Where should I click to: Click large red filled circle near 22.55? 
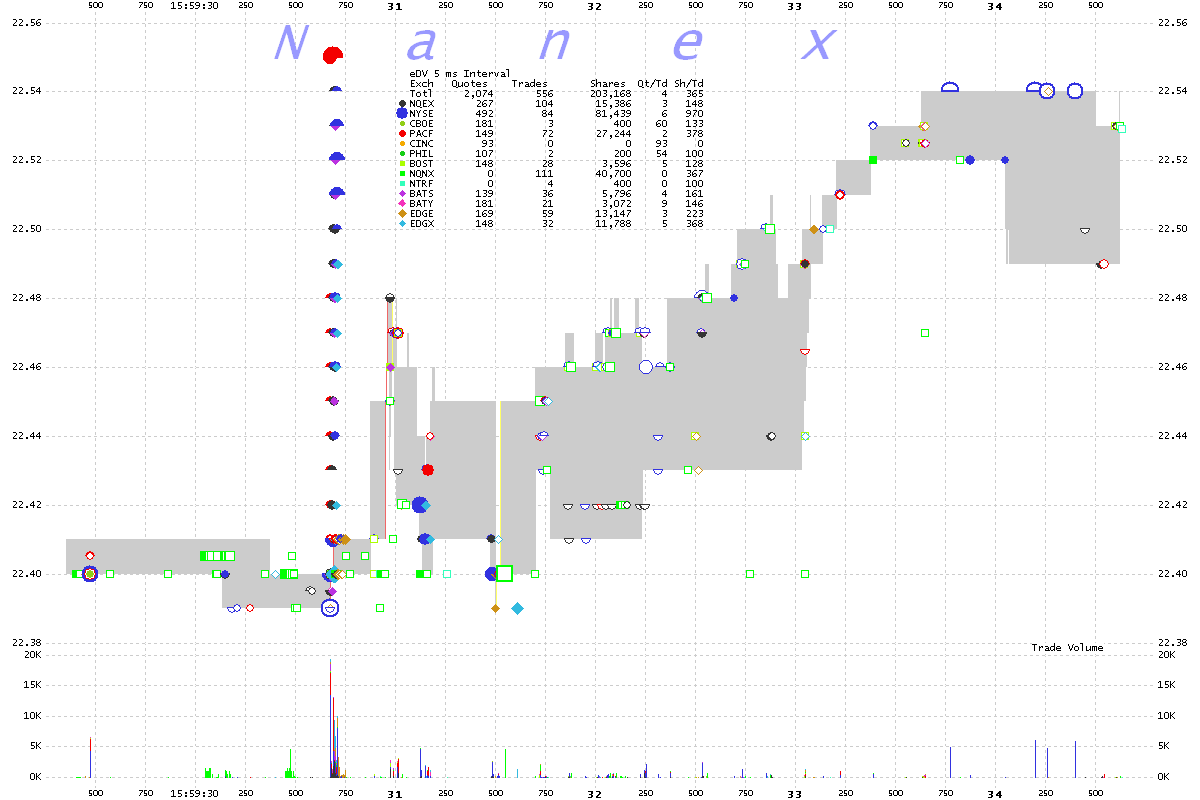click(x=333, y=55)
